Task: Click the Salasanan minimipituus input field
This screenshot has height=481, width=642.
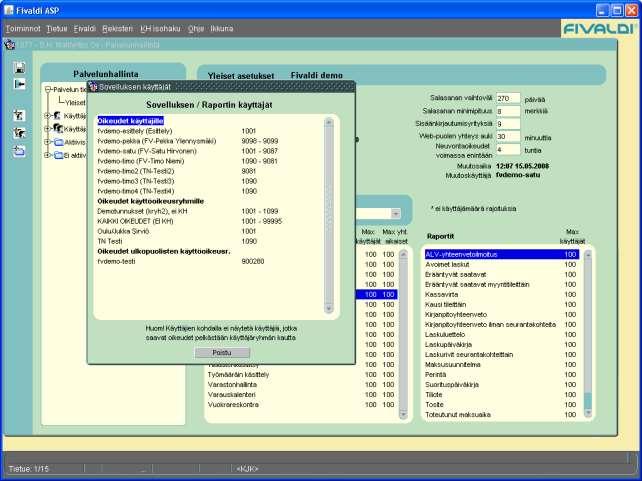Action: coord(508,111)
